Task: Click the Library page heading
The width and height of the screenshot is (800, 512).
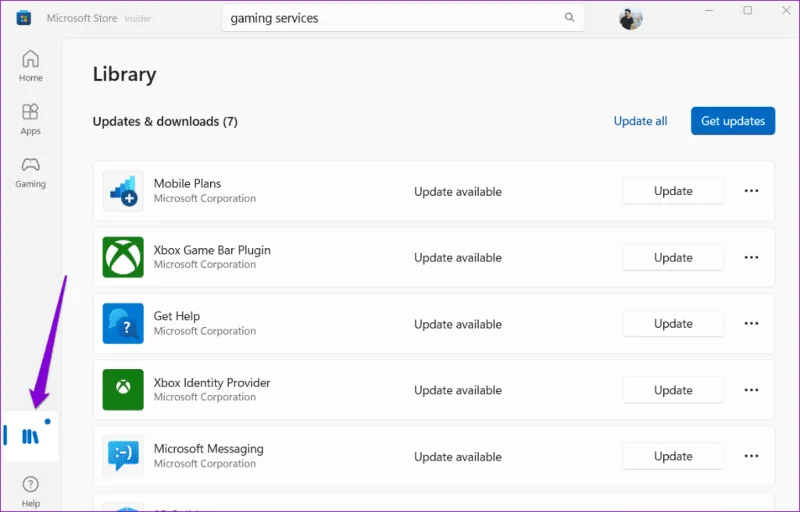Action: click(124, 74)
